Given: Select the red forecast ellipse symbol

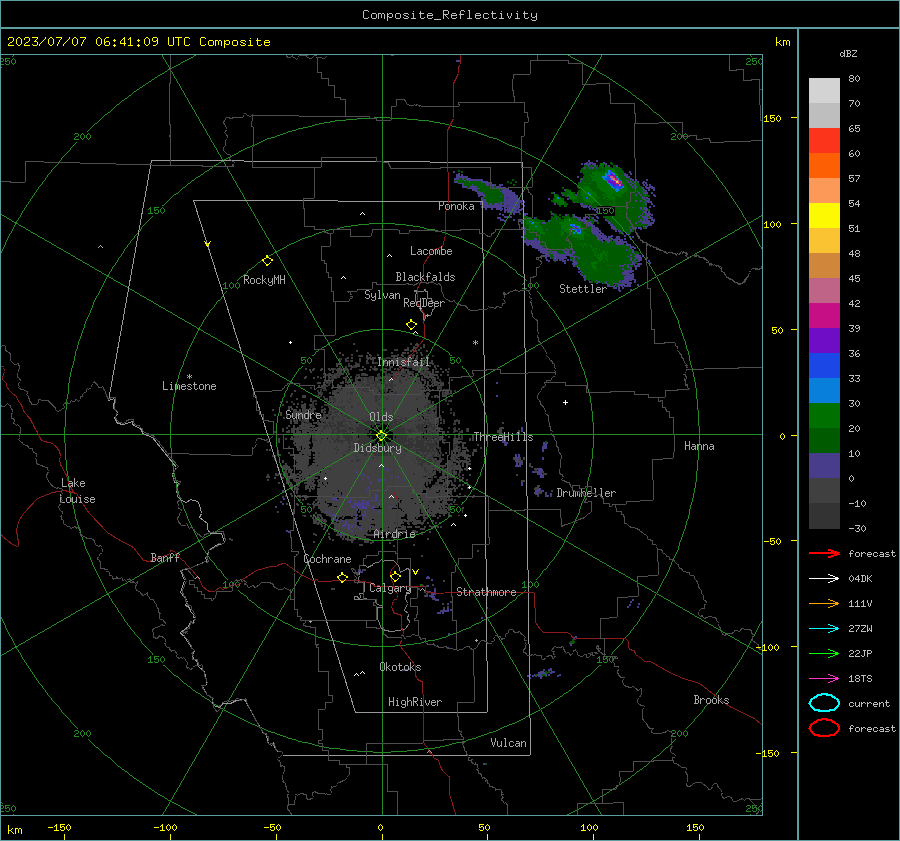Looking at the screenshot, I should [824, 728].
